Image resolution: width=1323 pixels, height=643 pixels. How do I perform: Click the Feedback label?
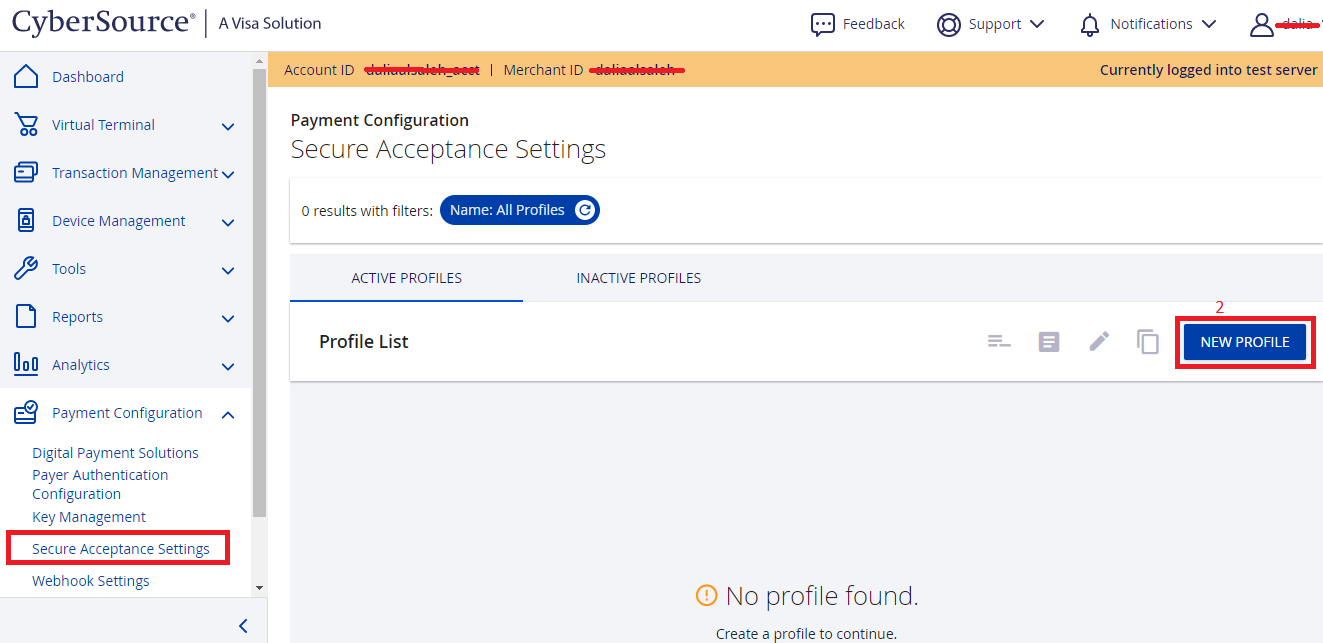click(874, 24)
